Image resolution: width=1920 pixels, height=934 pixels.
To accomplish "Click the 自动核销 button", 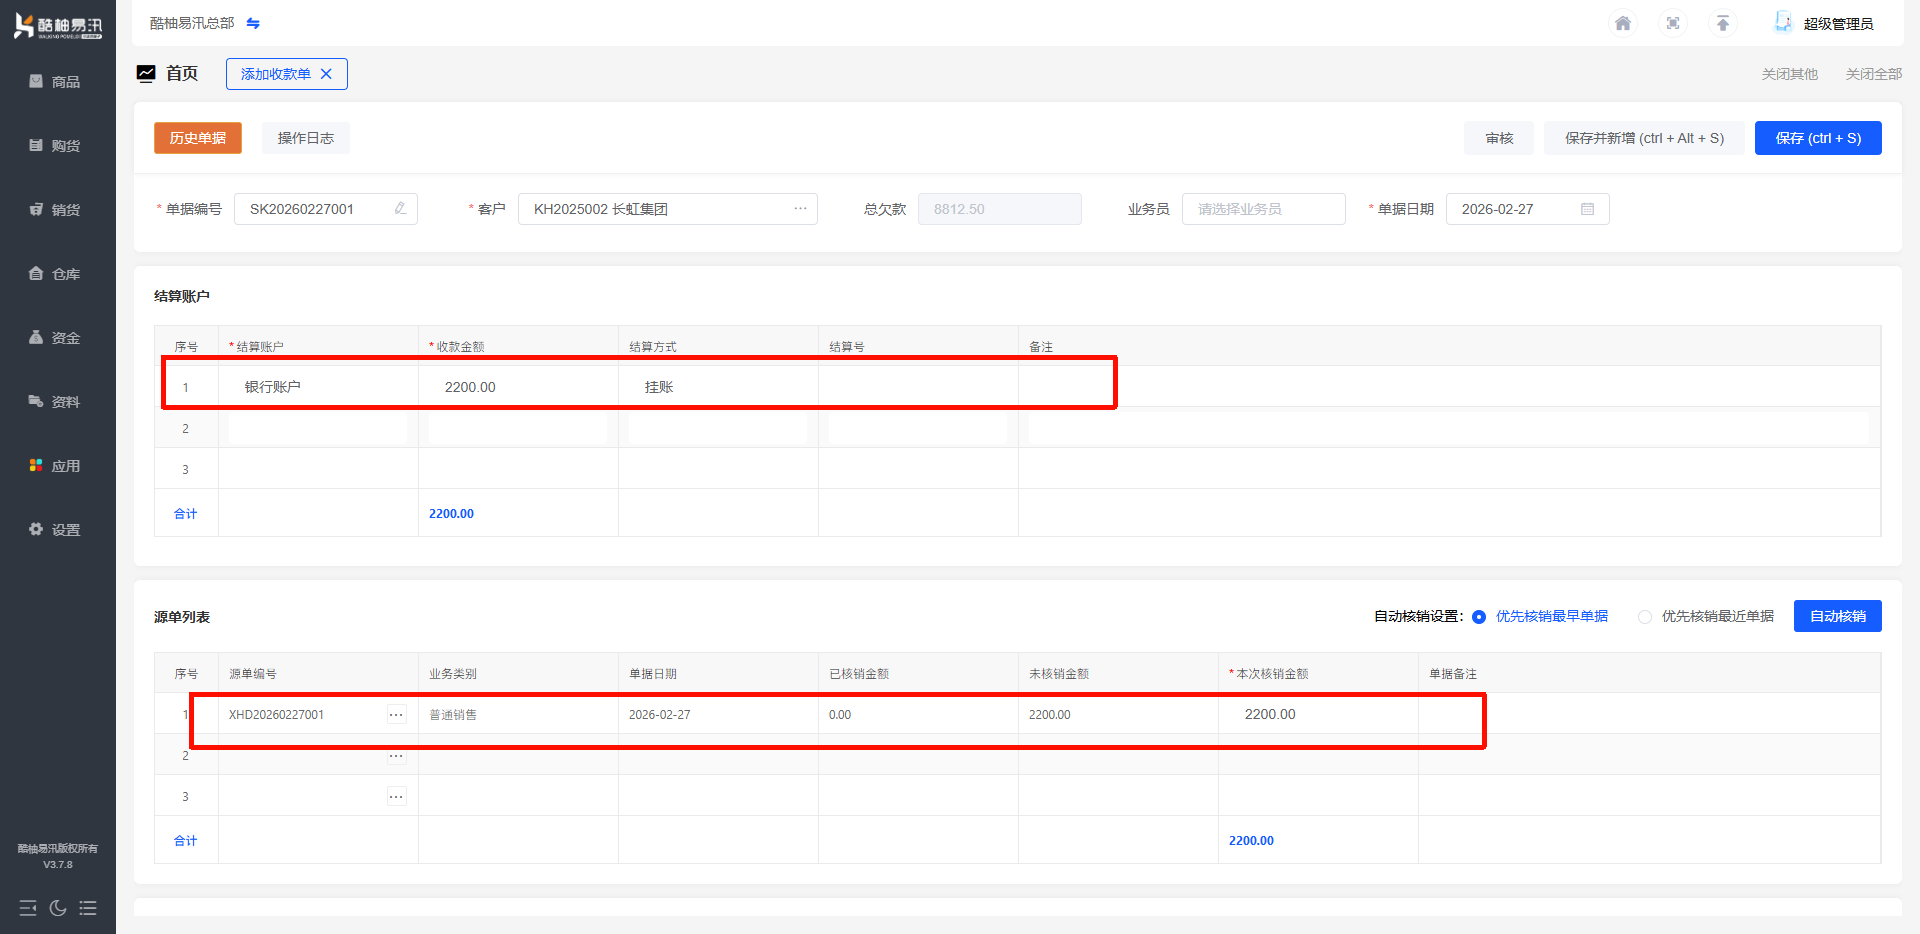I will pyautogui.click(x=1837, y=616).
